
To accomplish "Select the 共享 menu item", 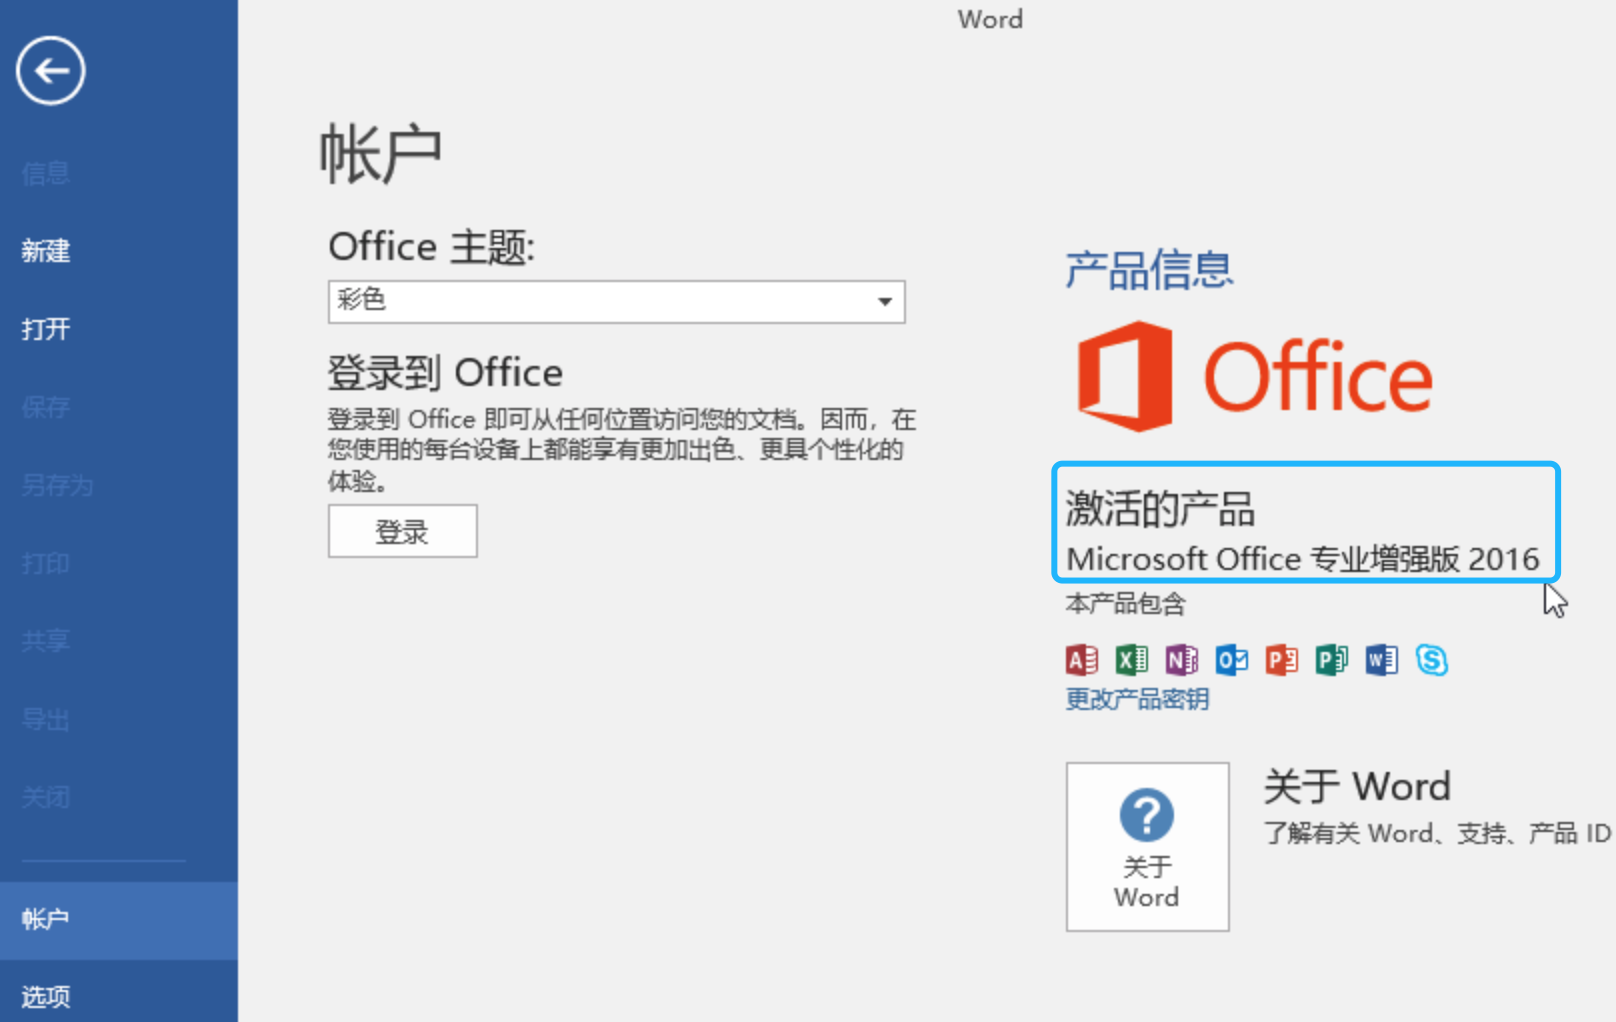I will pyautogui.click(x=45, y=641).
